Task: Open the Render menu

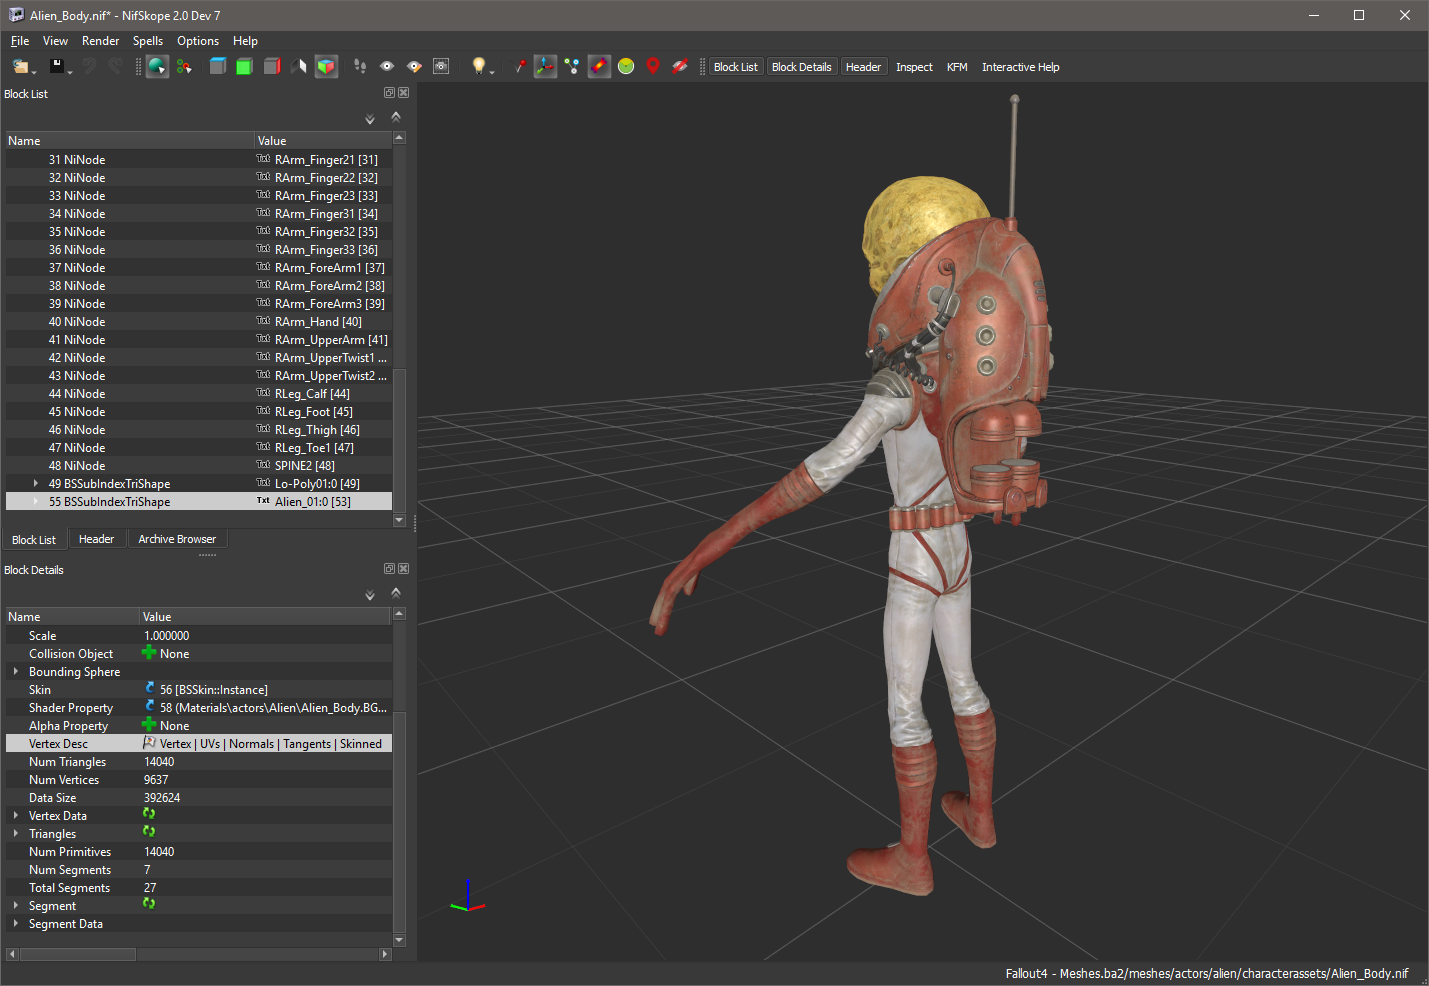Action: pos(100,41)
